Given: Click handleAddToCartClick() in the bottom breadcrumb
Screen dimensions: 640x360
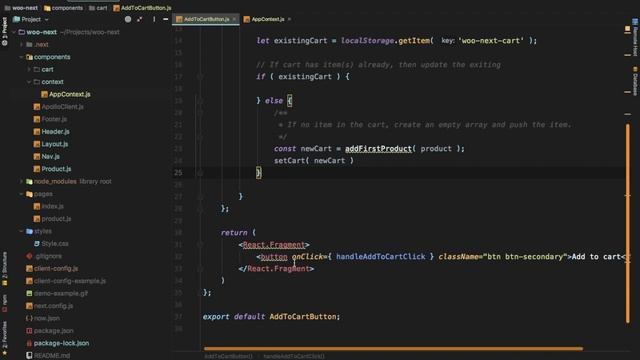Looking at the screenshot, I should 294,356.
